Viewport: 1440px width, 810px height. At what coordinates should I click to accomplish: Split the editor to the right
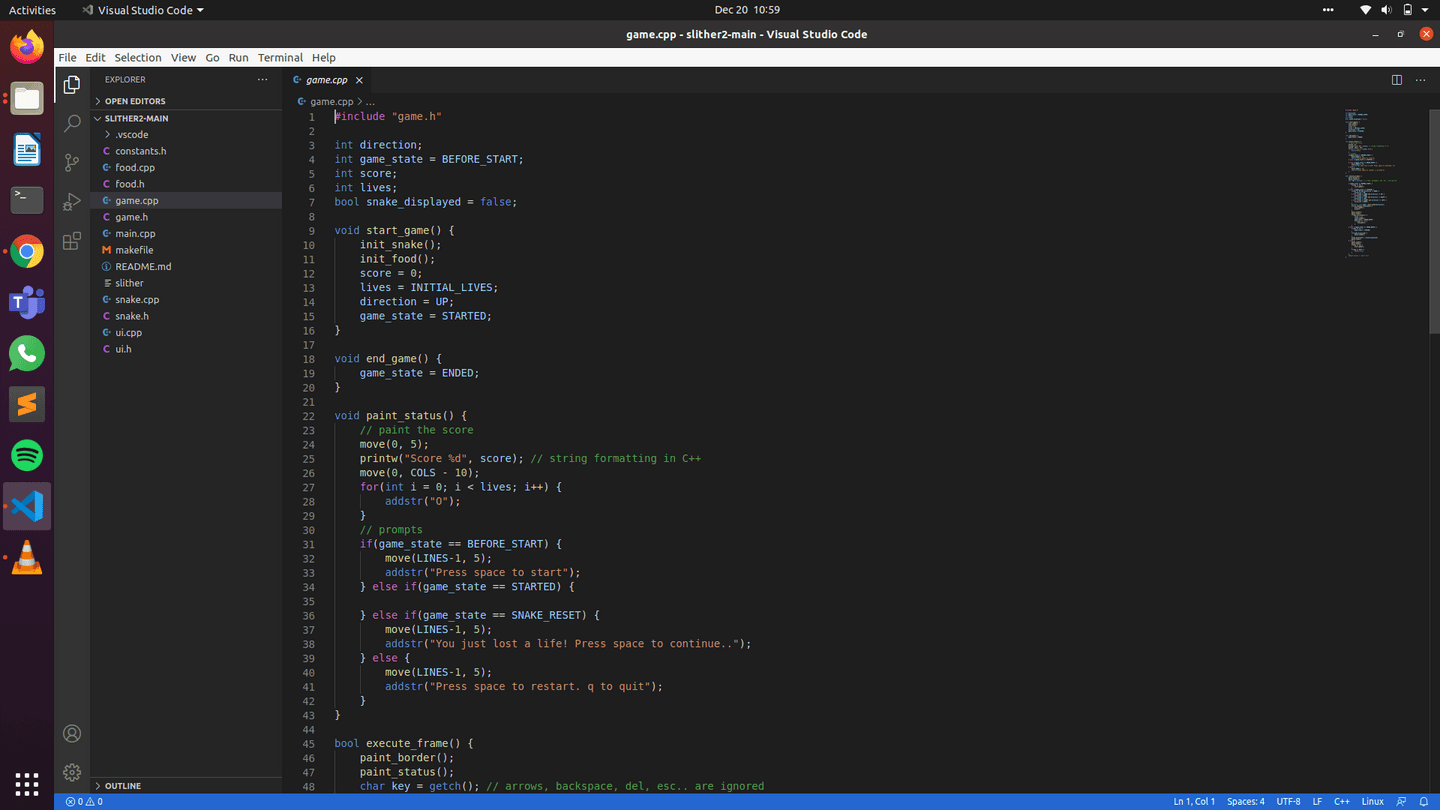point(1397,80)
